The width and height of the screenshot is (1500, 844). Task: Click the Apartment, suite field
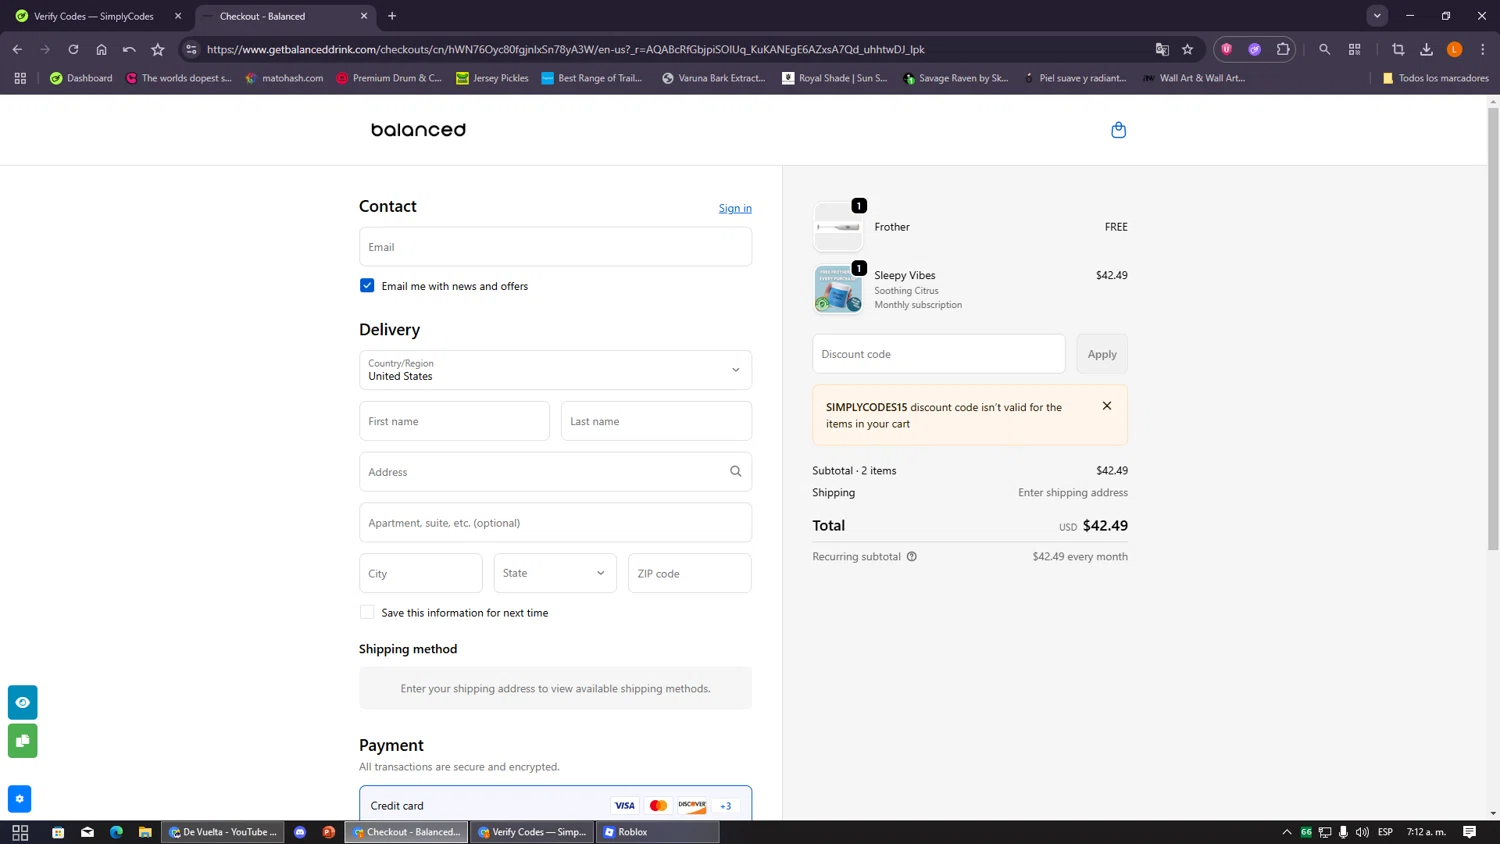point(555,522)
